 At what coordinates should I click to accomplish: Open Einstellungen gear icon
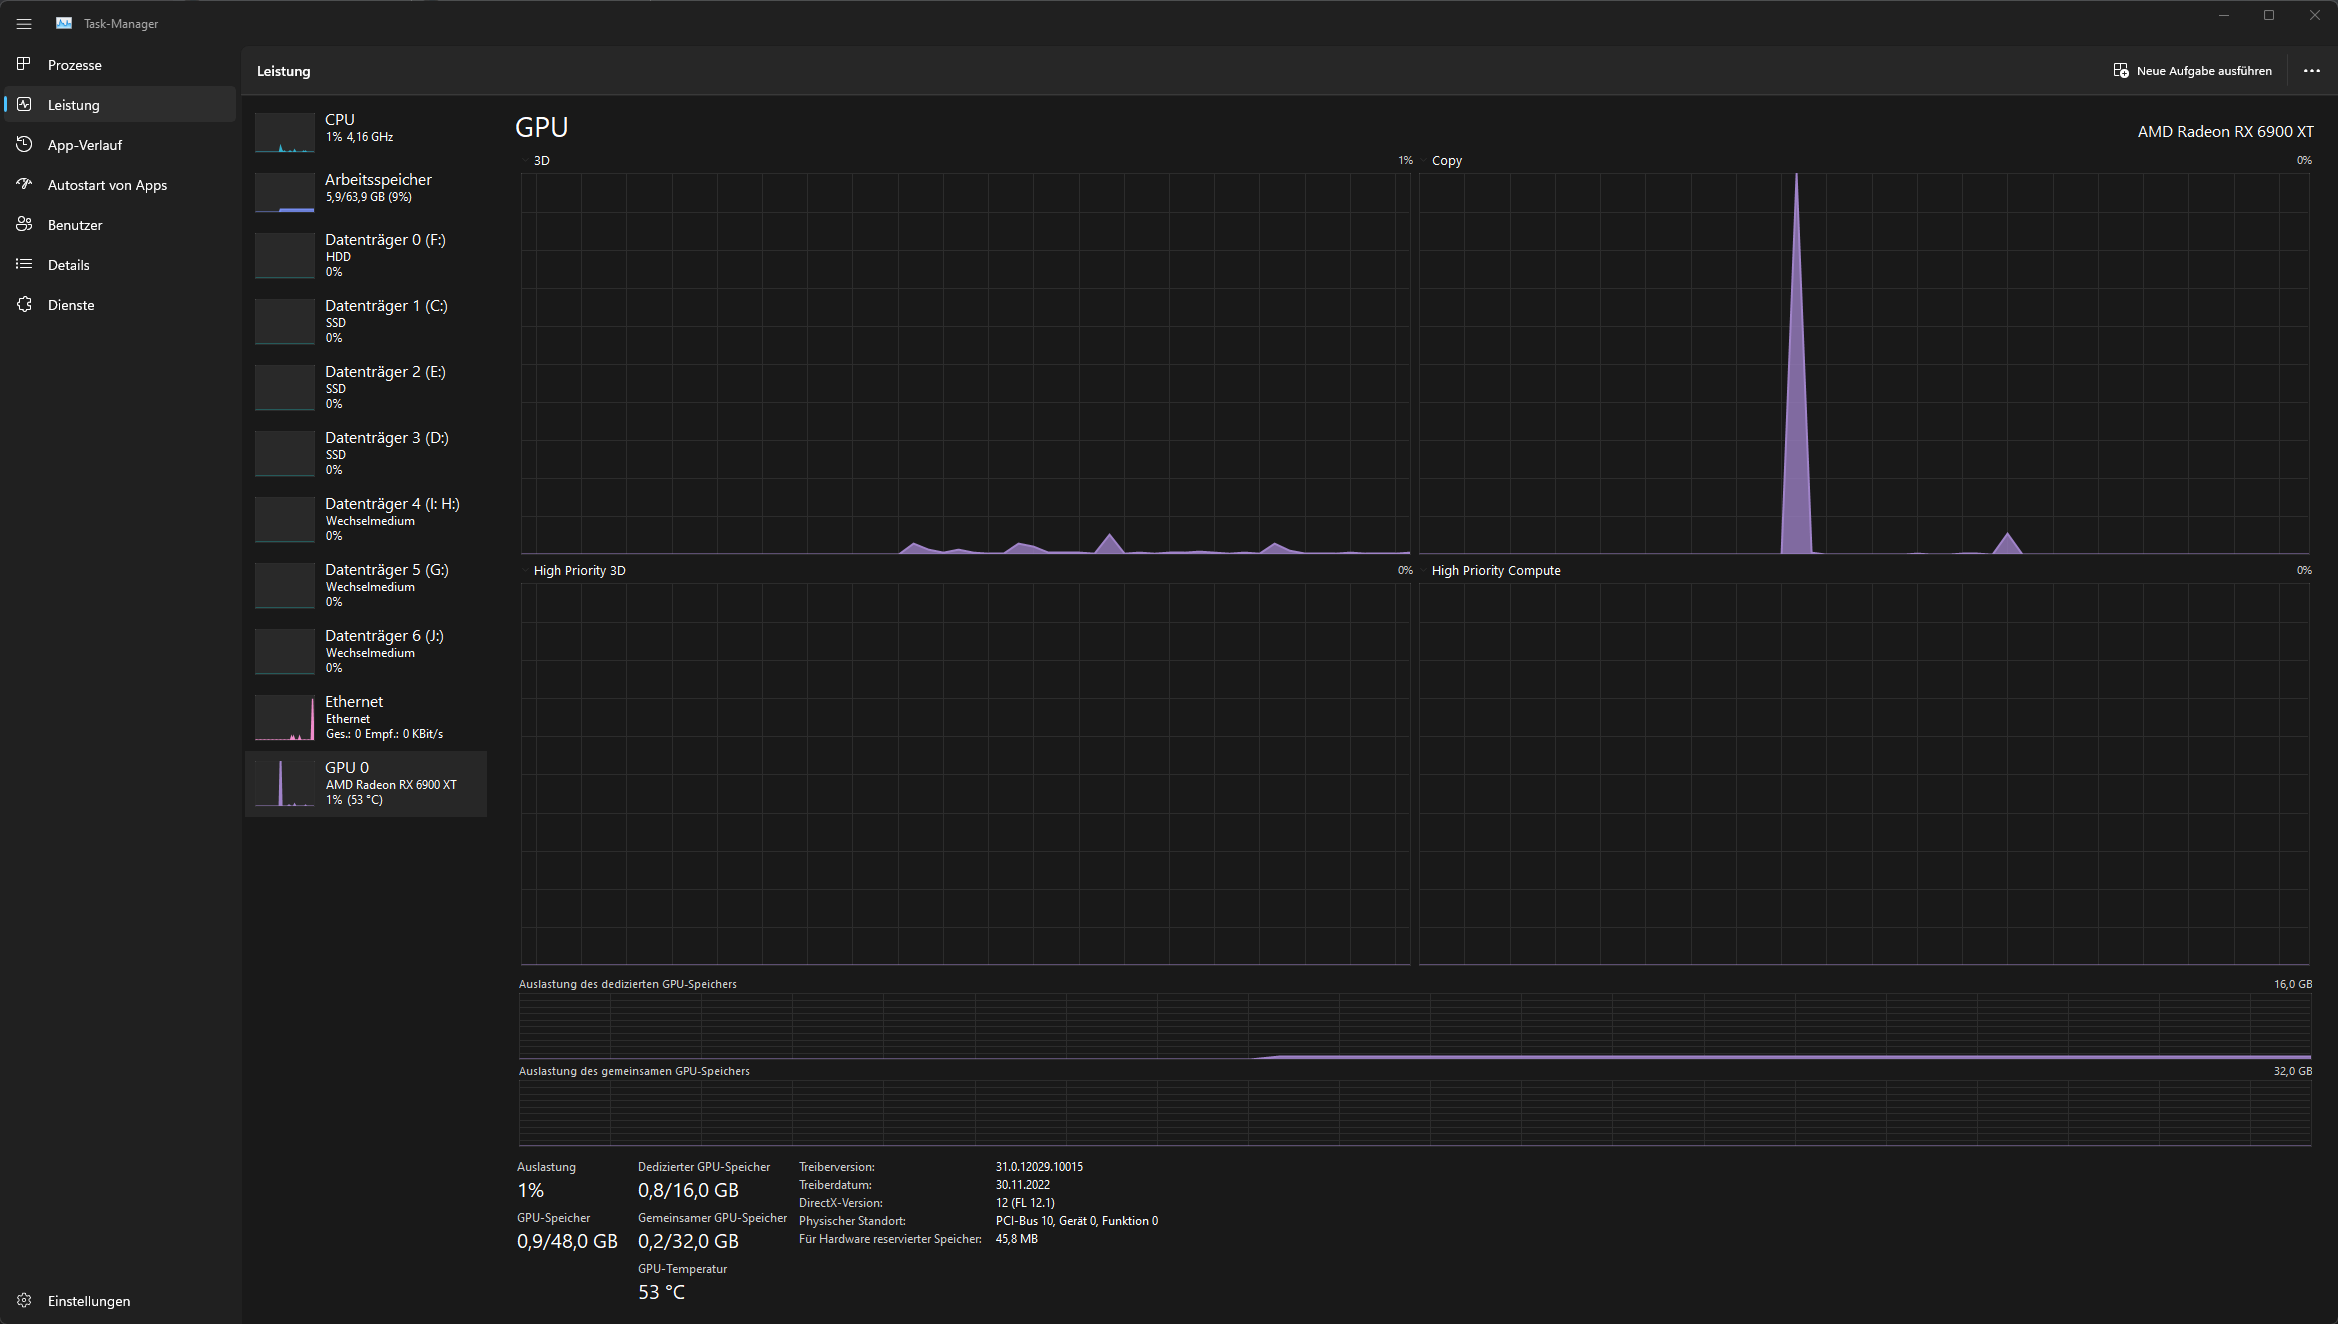24,1300
